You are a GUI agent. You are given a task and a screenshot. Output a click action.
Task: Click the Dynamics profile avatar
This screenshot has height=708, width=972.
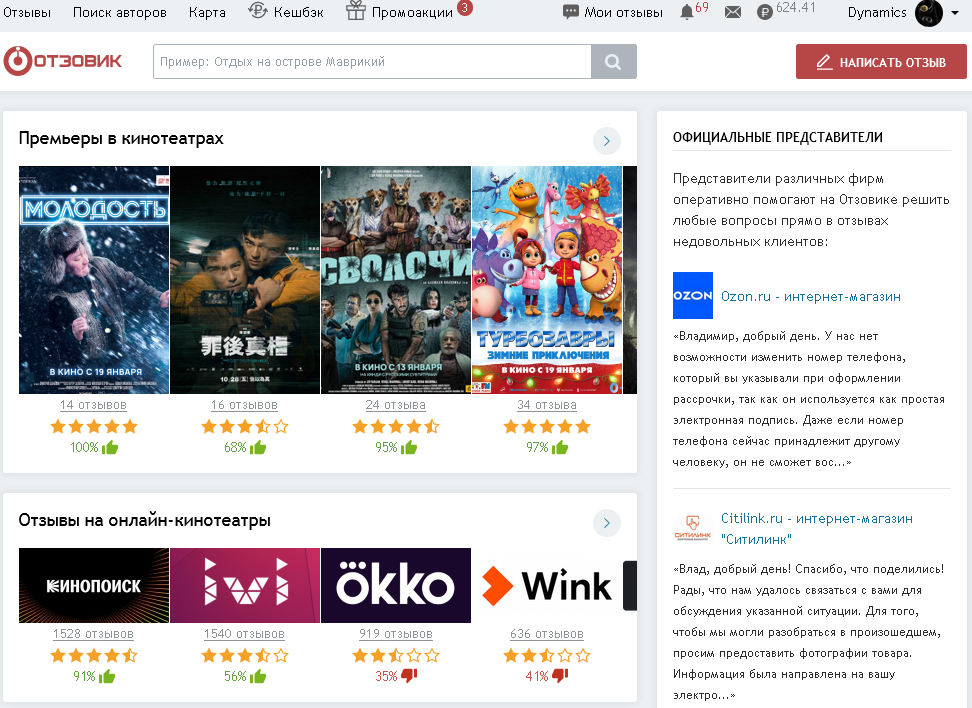(928, 13)
